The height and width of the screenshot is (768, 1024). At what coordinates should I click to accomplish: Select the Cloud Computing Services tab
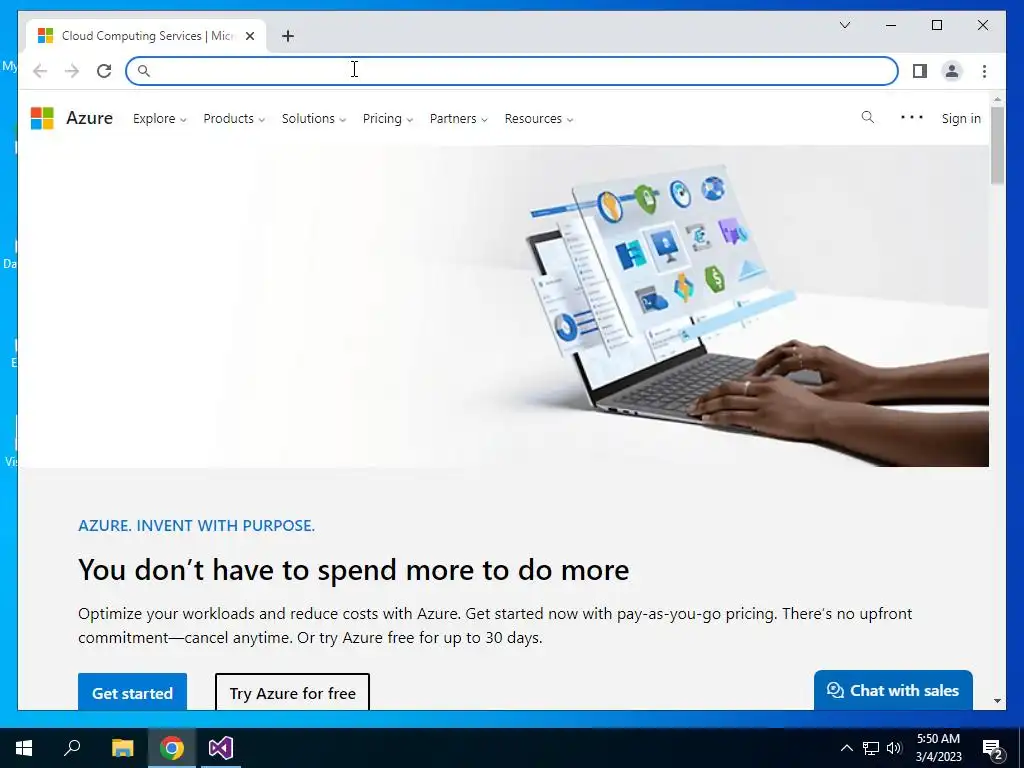click(x=146, y=36)
